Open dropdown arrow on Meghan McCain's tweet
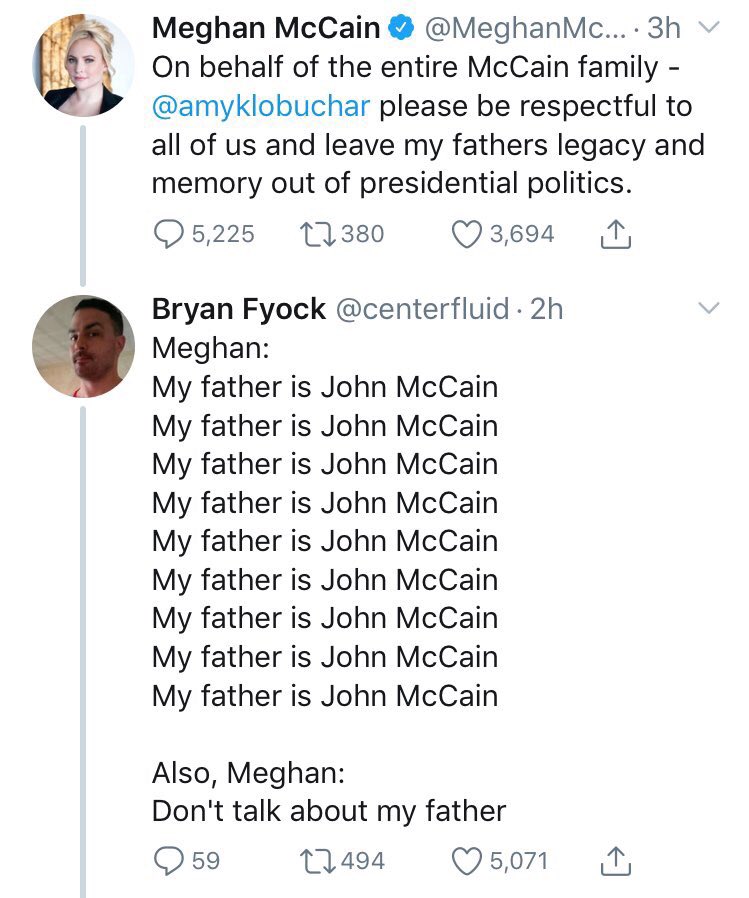749x898 pixels. point(709,29)
